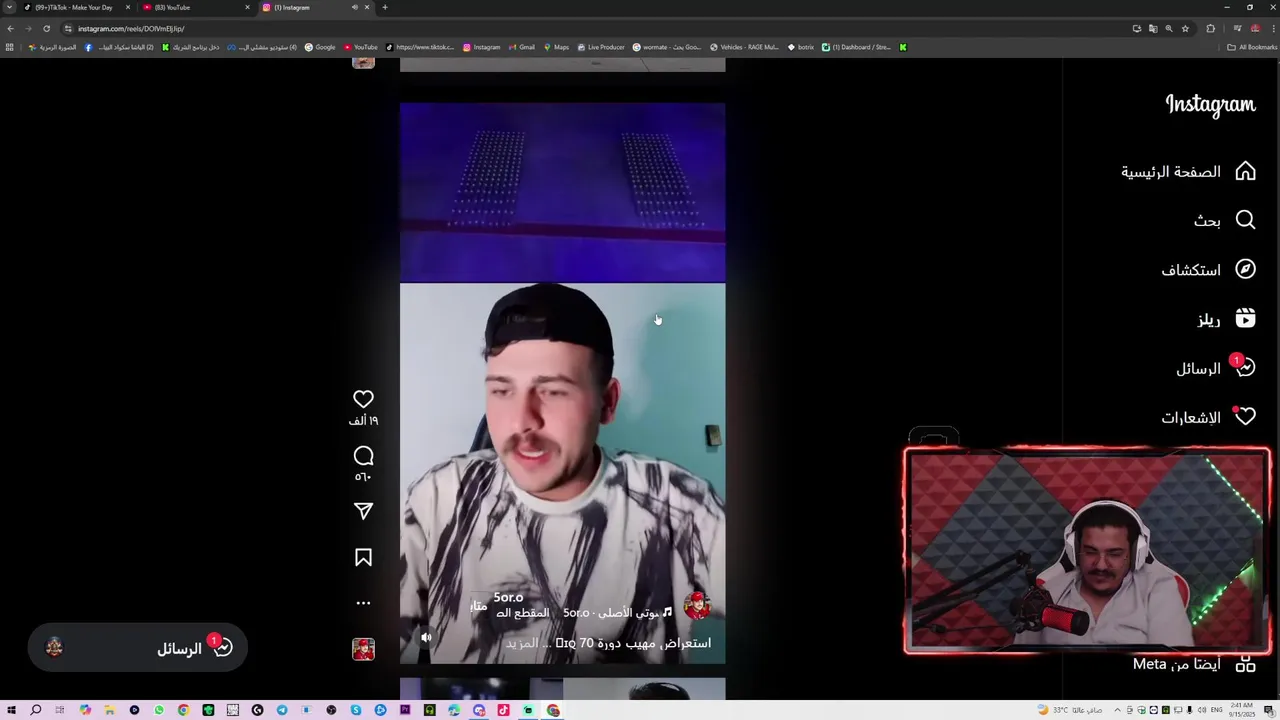The image size is (1280, 720).
Task: Toggle the reel's sound speaker icon
Action: (426, 637)
